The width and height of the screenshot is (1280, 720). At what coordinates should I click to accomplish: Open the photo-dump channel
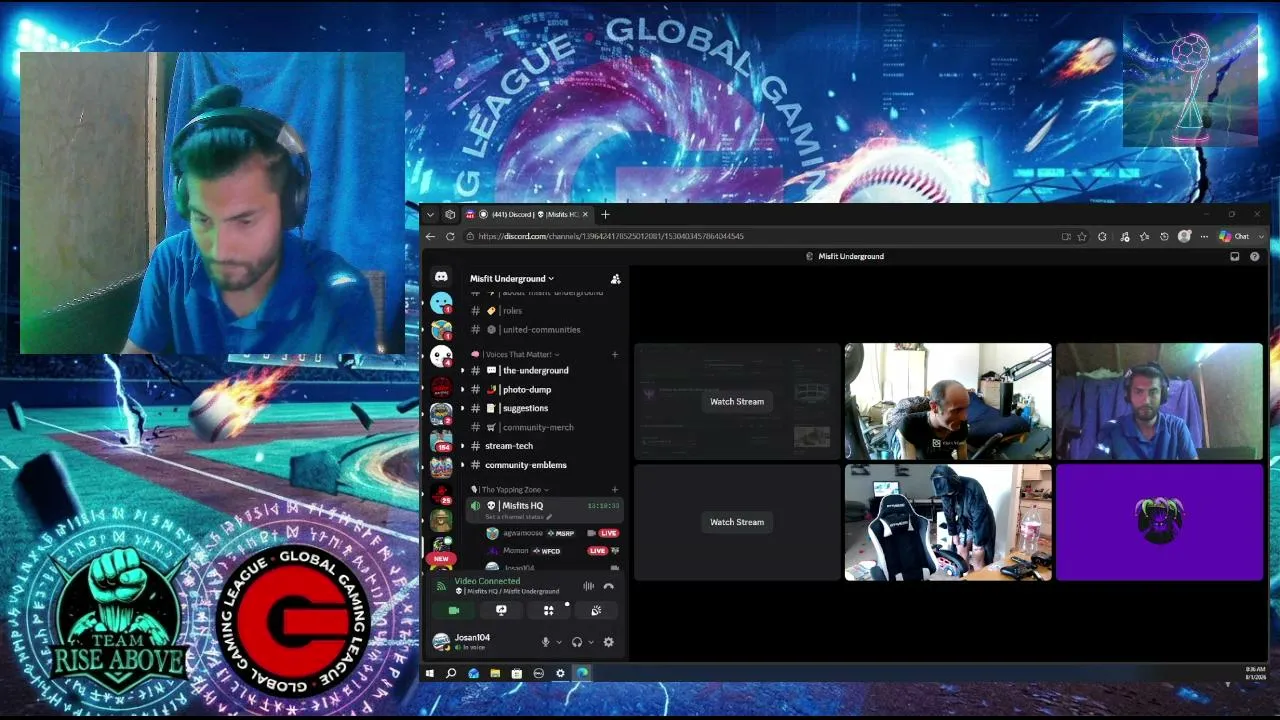(545, 390)
